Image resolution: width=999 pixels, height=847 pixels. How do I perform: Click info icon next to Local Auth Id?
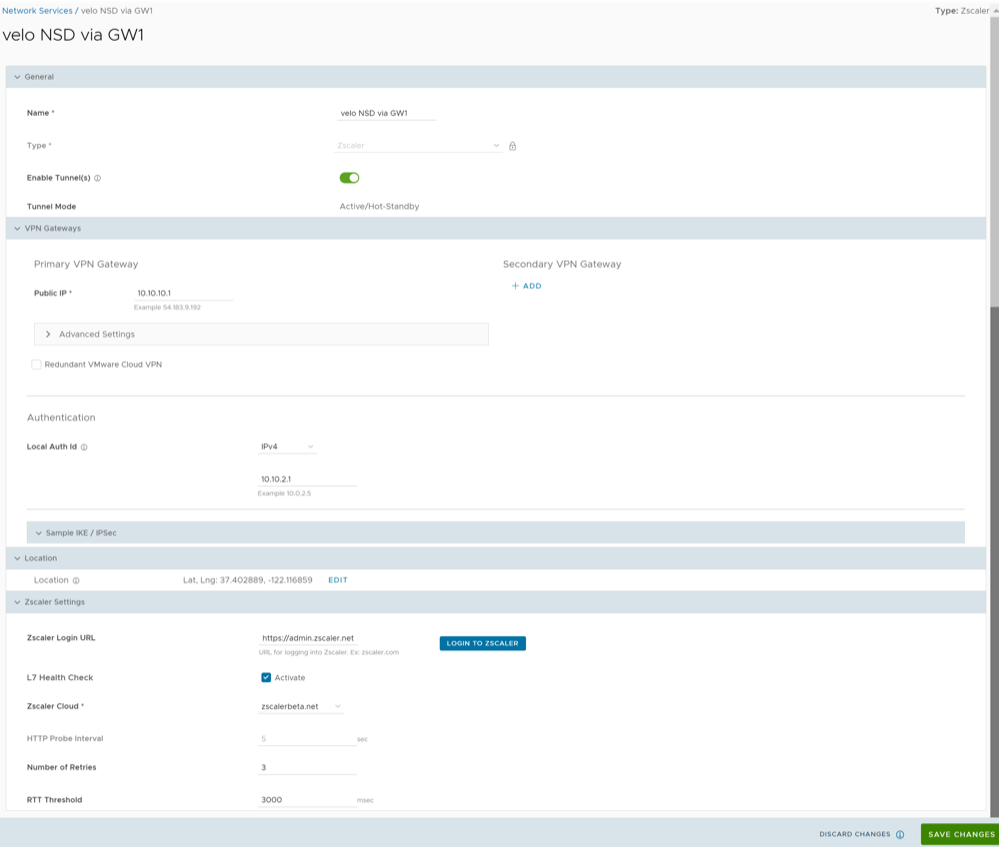(84, 447)
